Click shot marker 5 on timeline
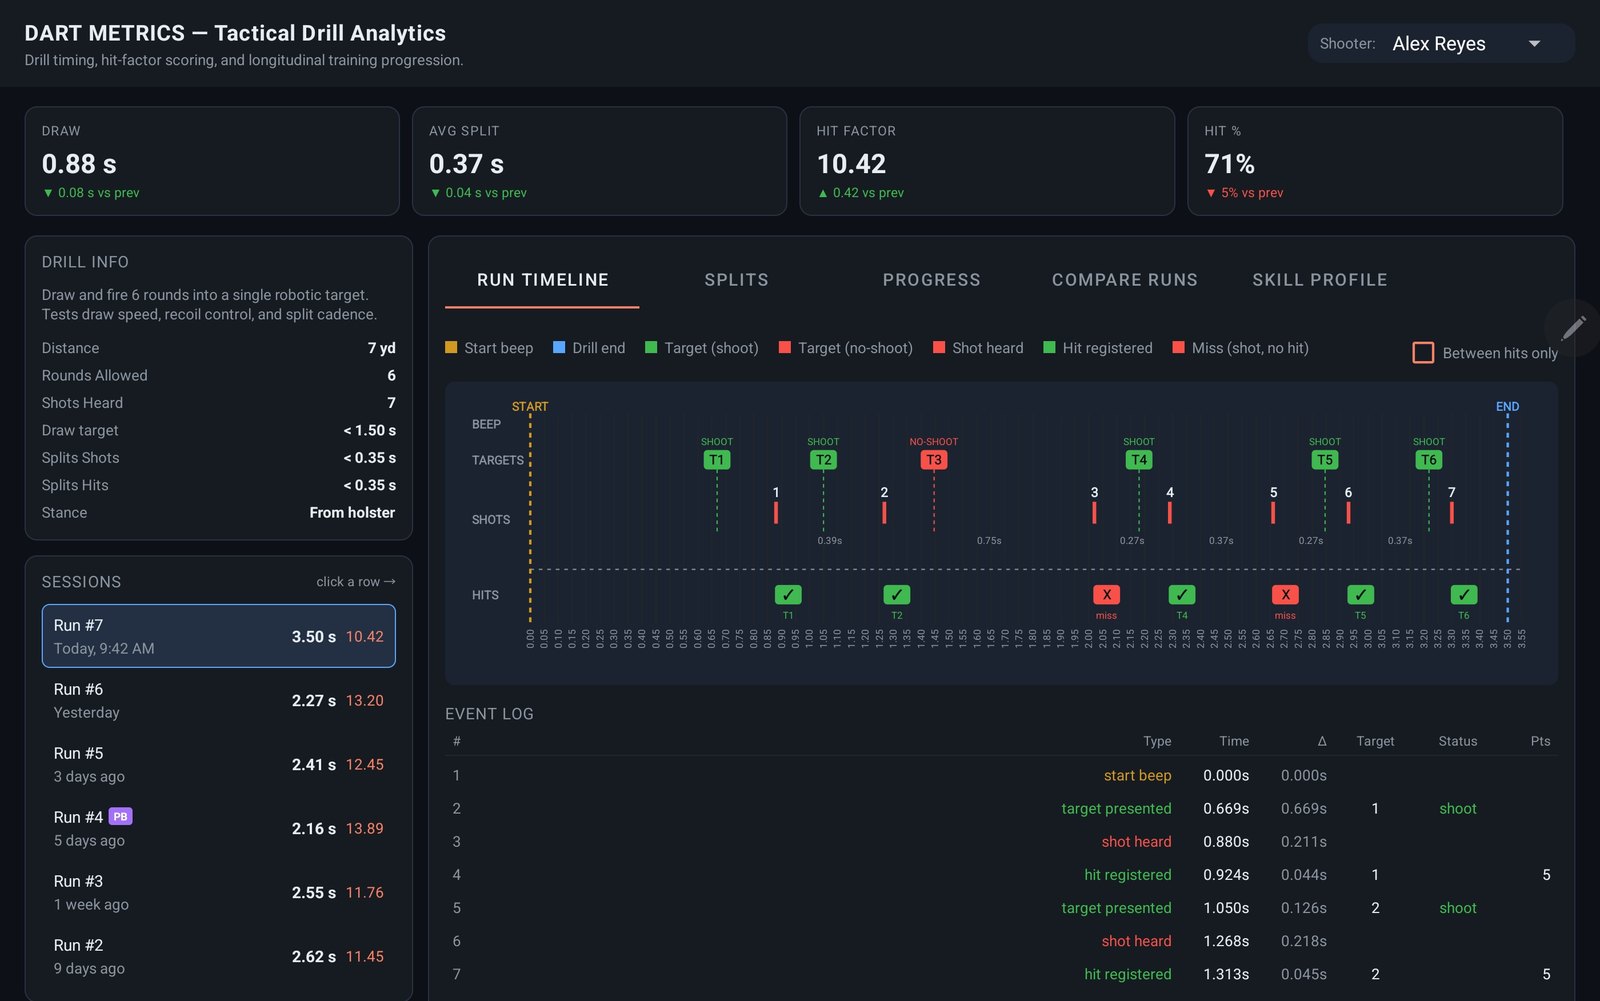The height and width of the screenshot is (1001, 1600). (x=1273, y=512)
